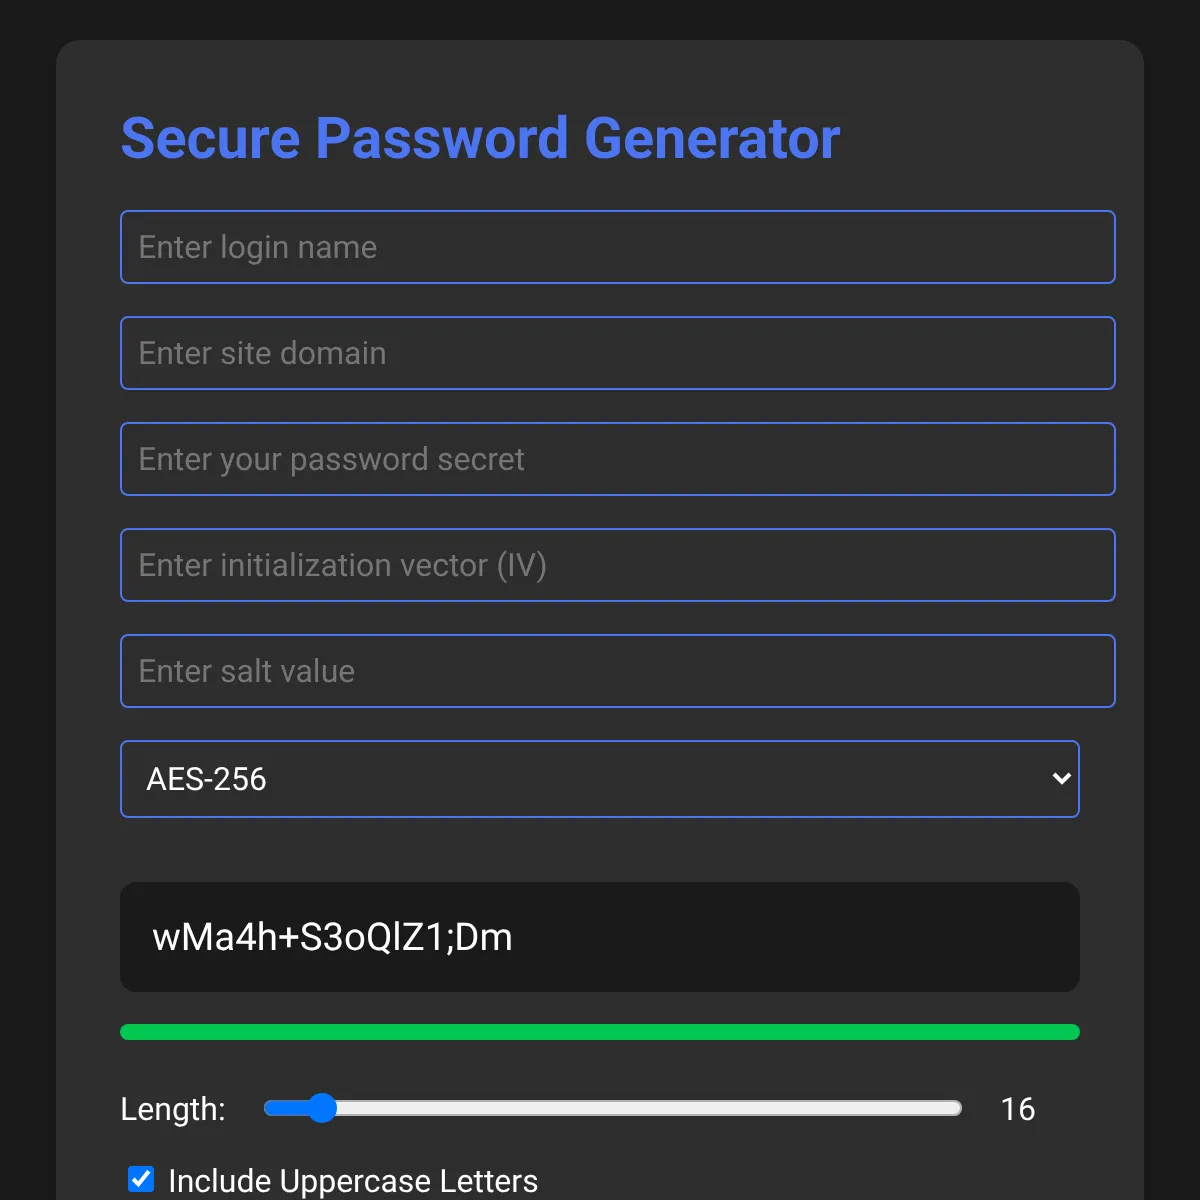Select the password secret input field
The height and width of the screenshot is (1200, 1200).
tap(618, 459)
